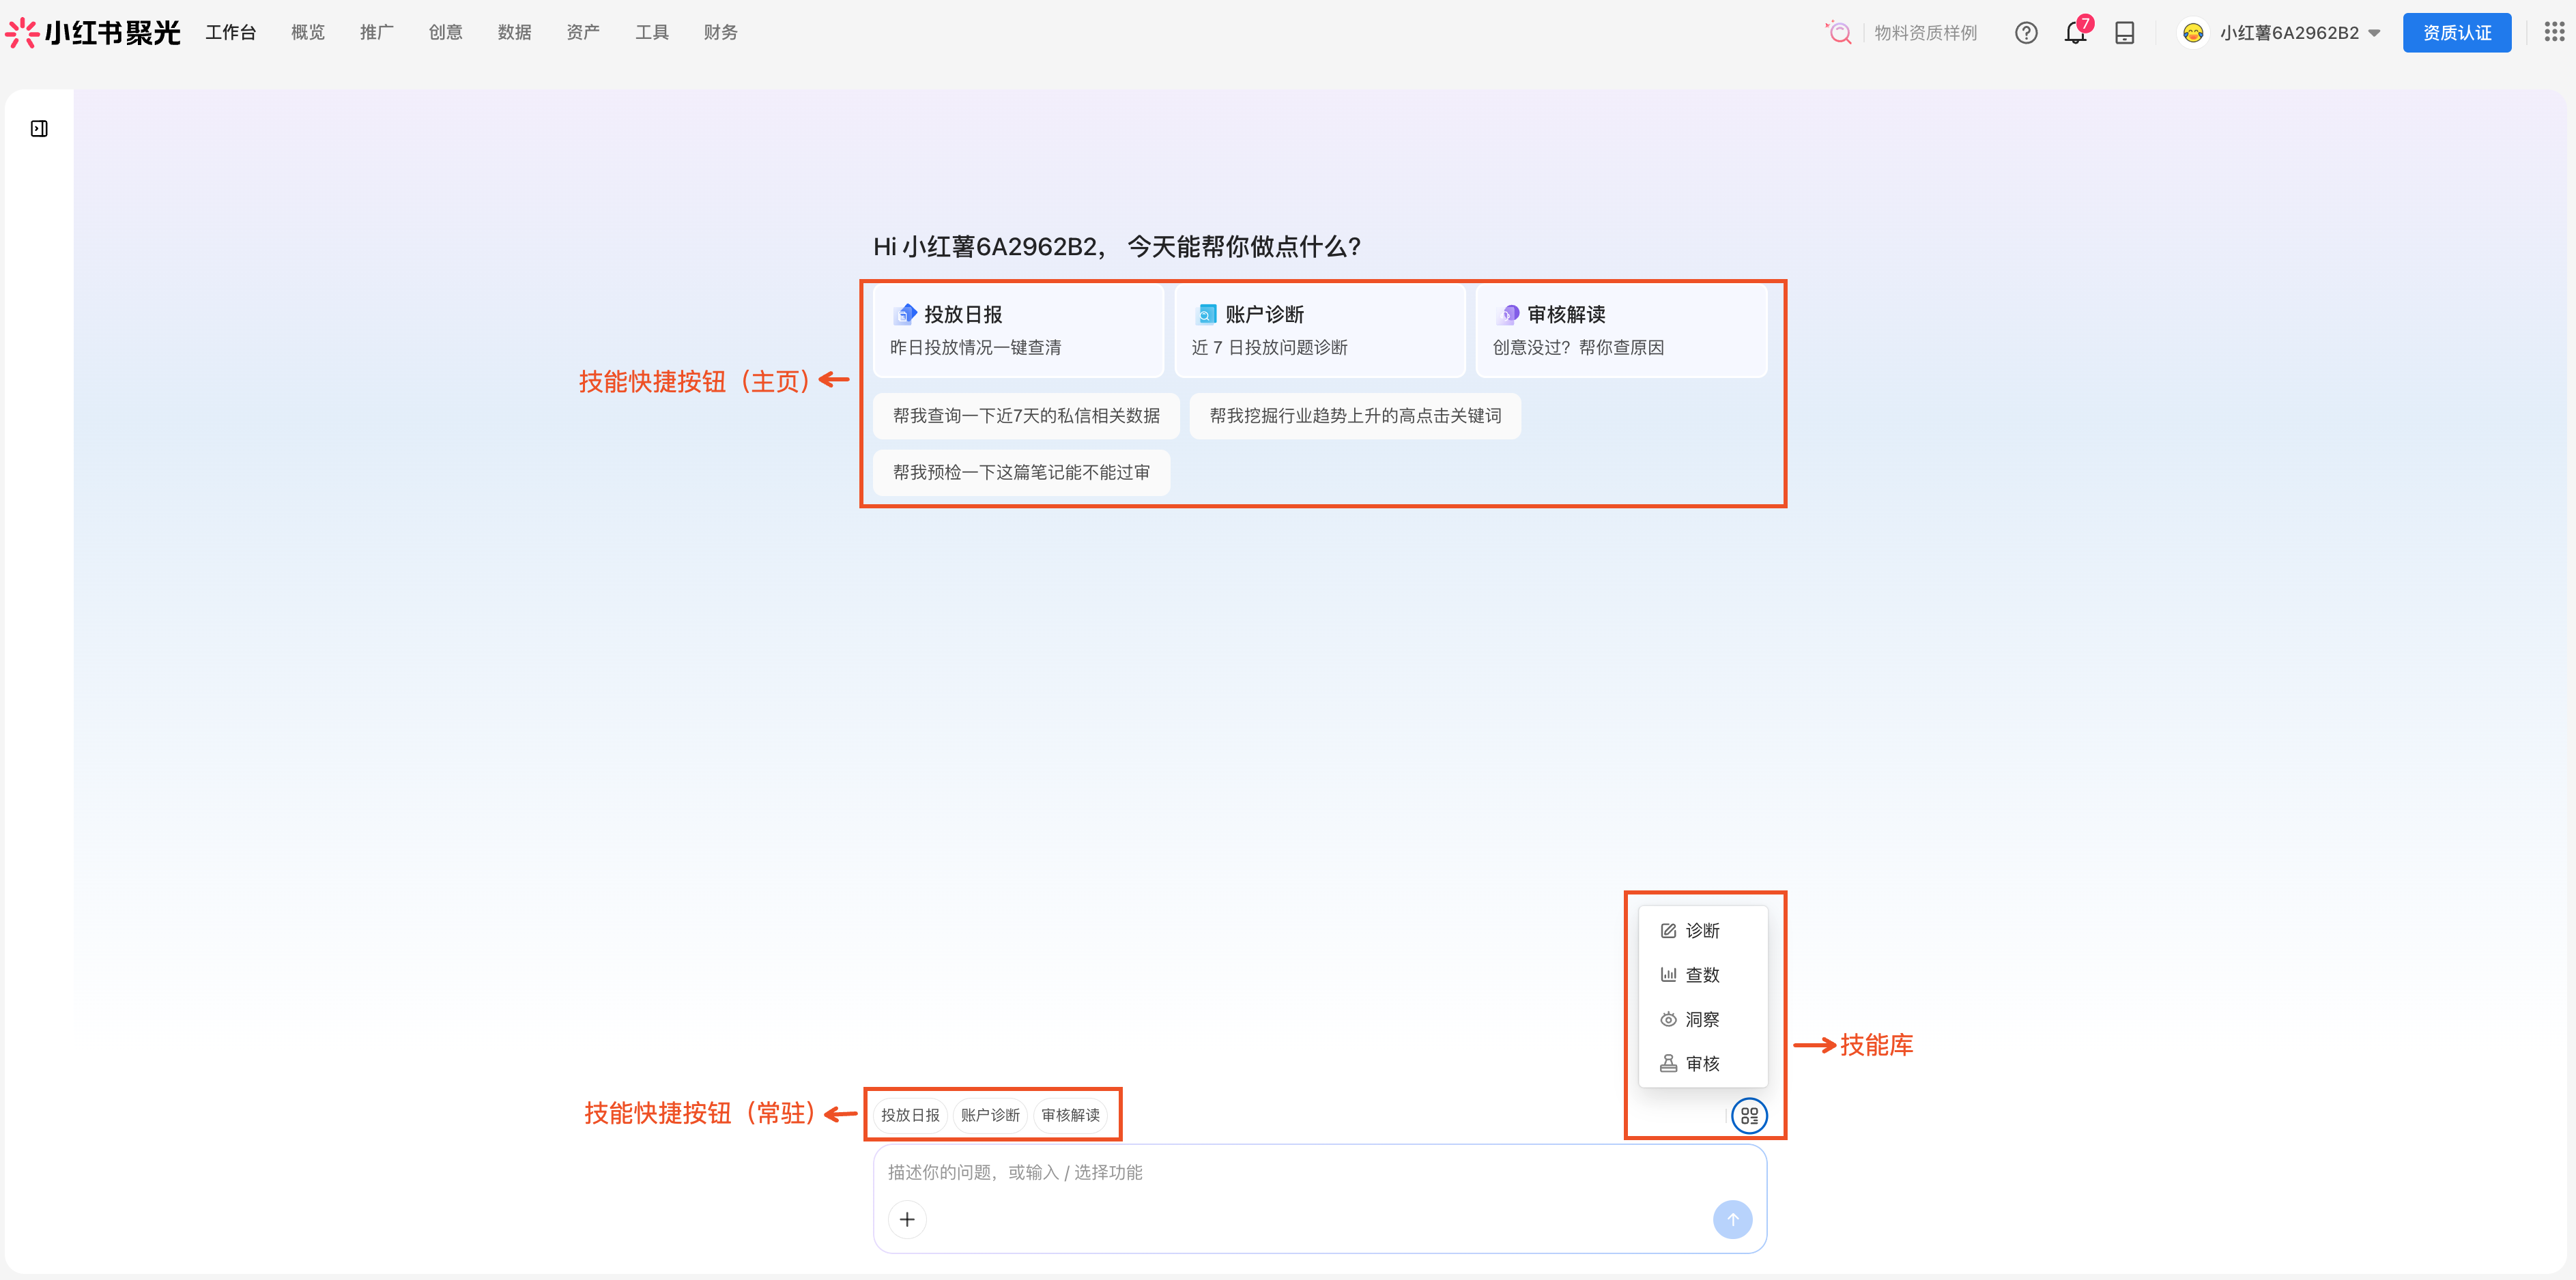Click the 资质认证 button

pos(2457,33)
